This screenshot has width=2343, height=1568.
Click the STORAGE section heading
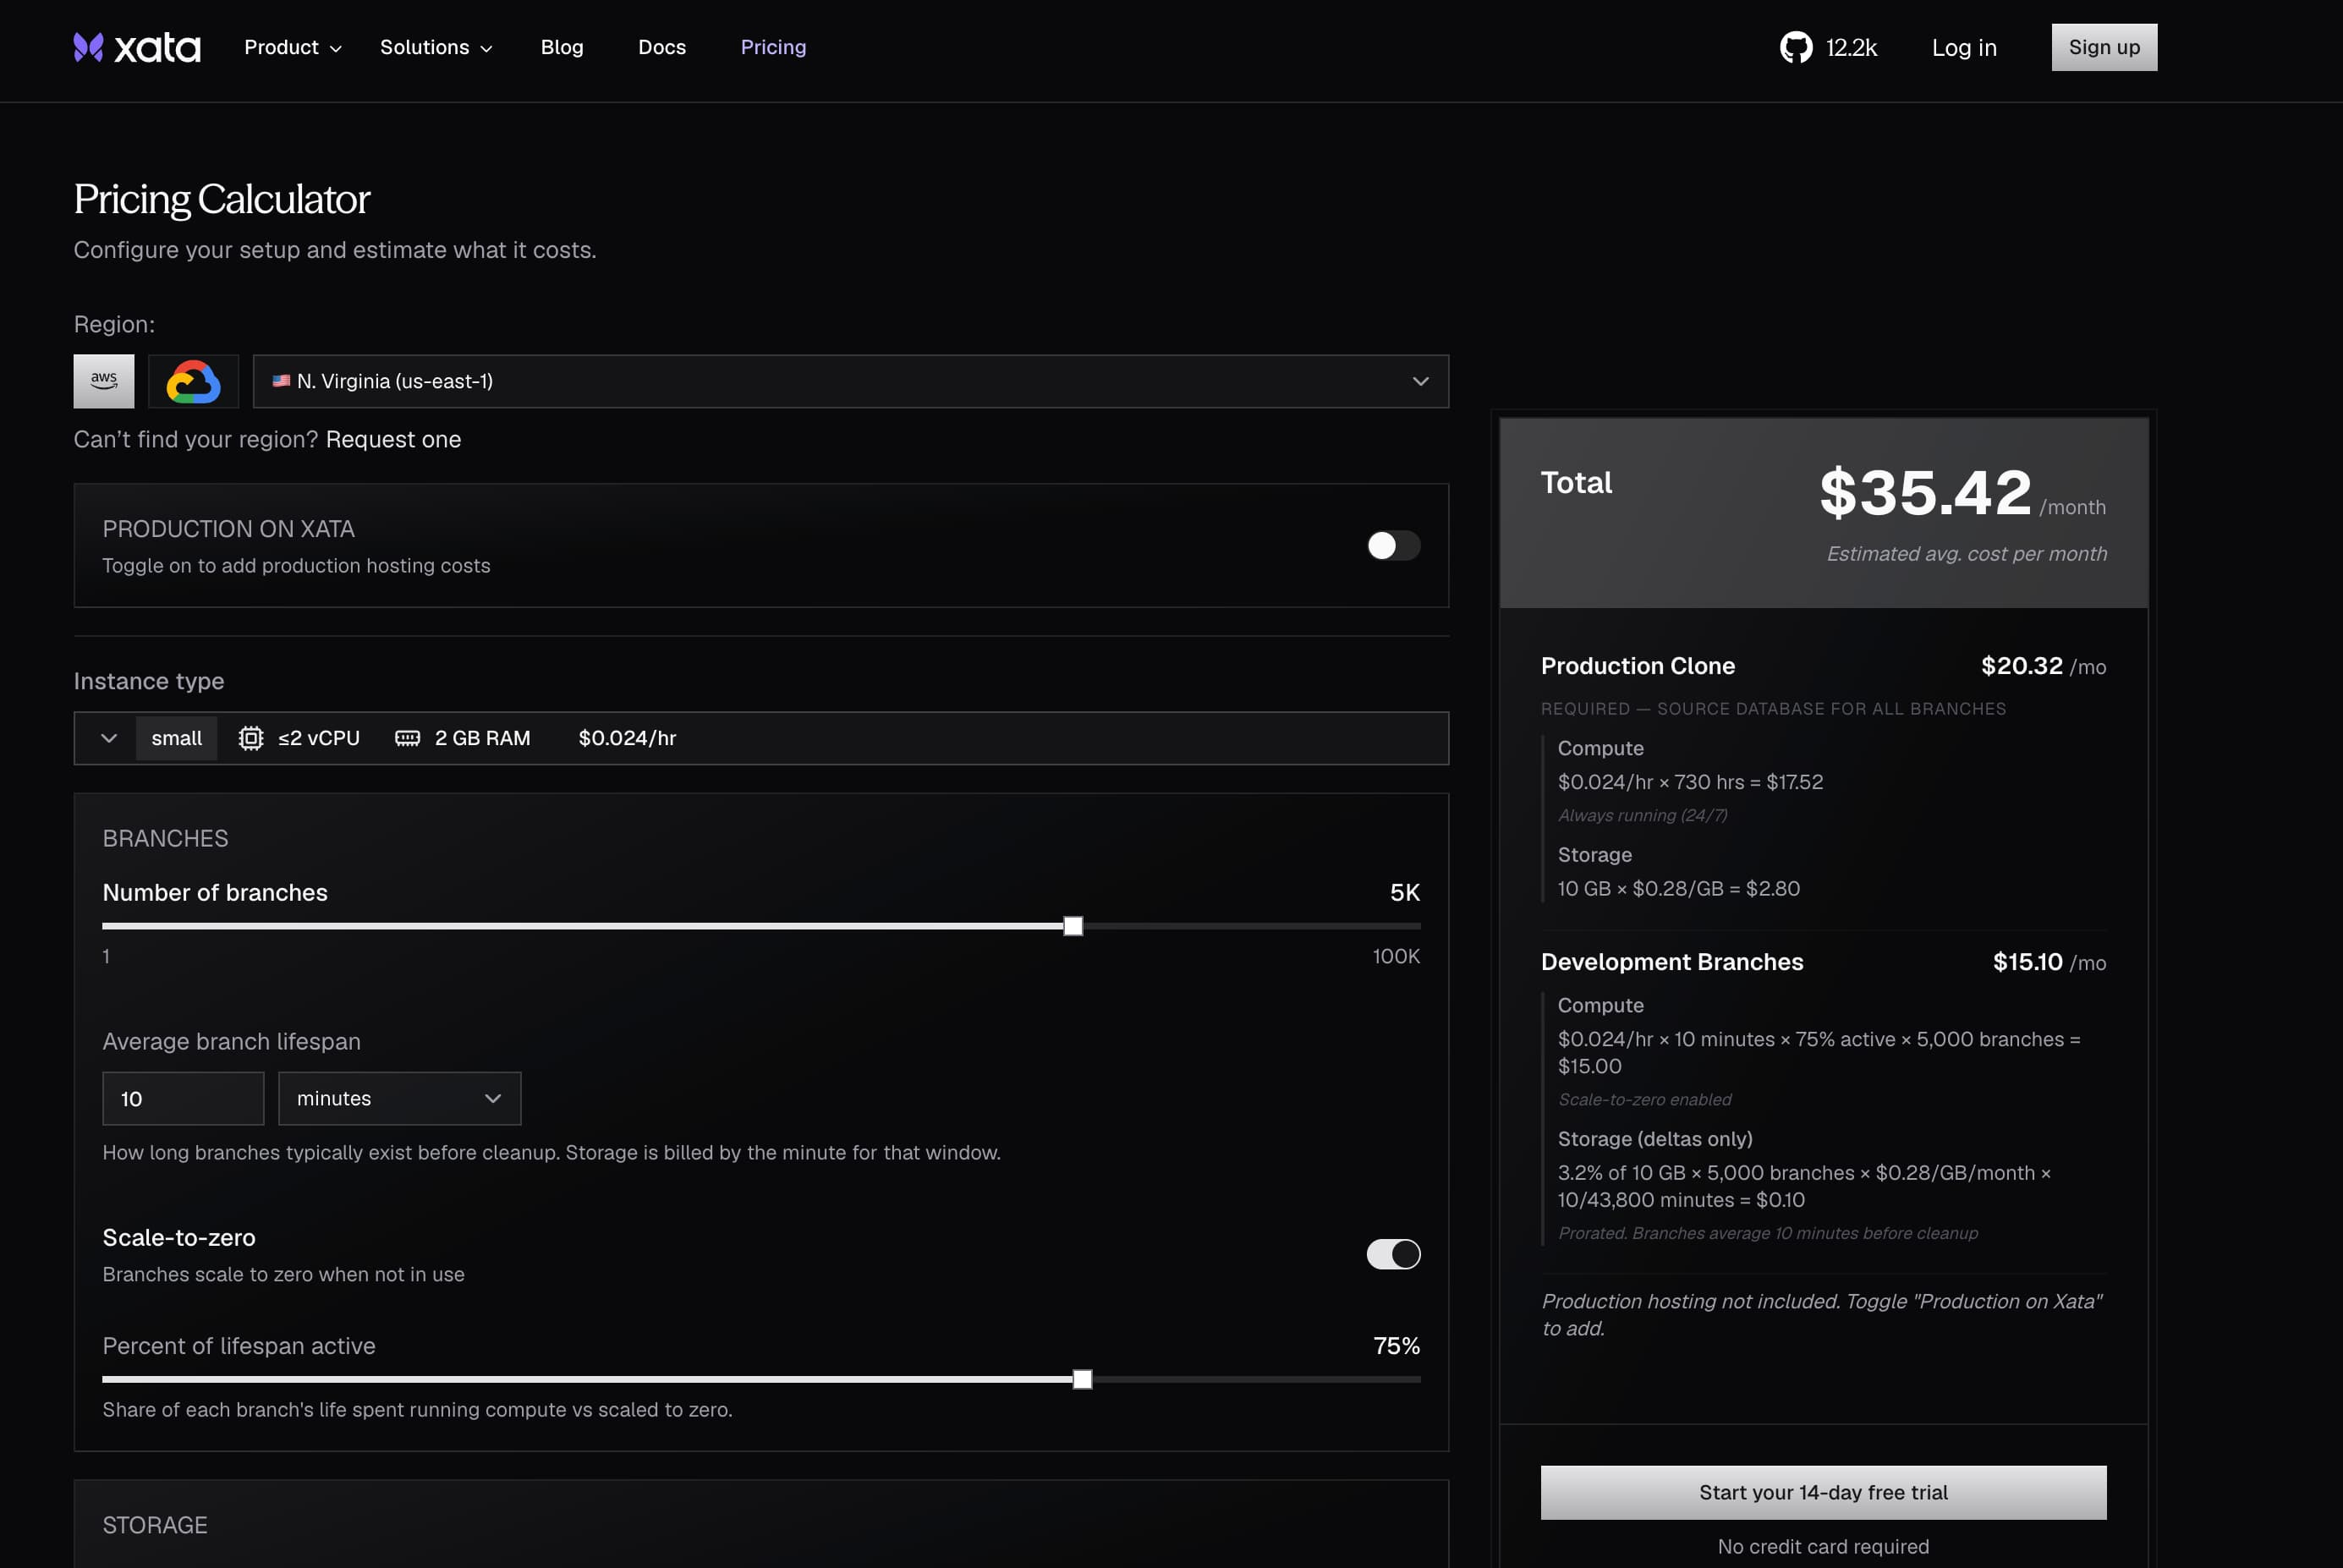(155, 1525)
